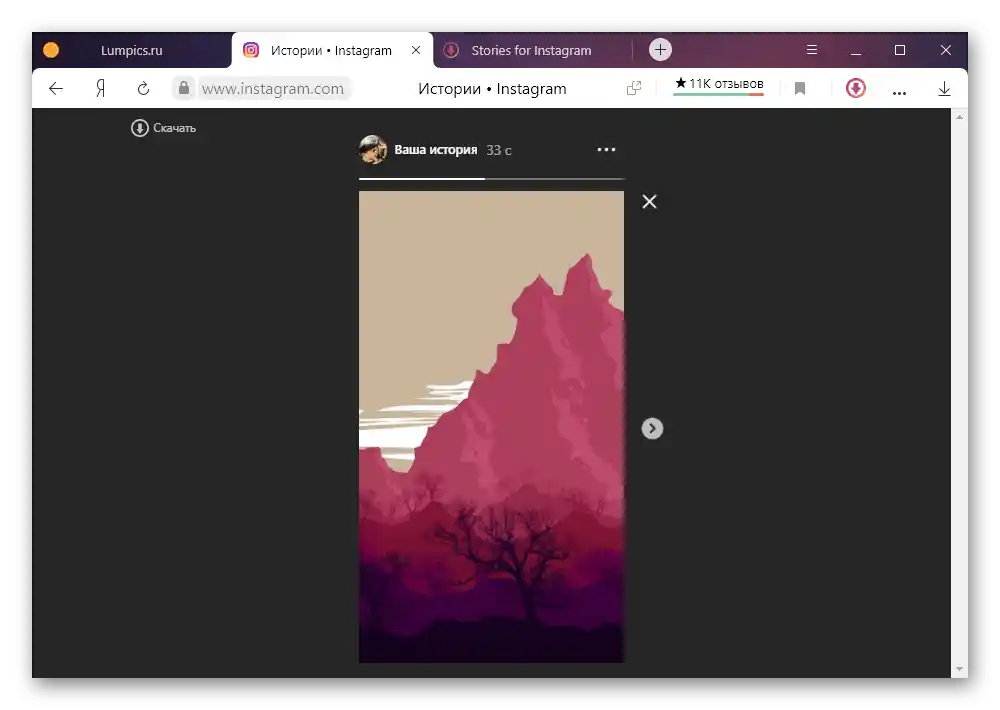Screen dimensions: 1000x710
Task: View the 11K отзывов site rating
Action: [x=719, y=85]
